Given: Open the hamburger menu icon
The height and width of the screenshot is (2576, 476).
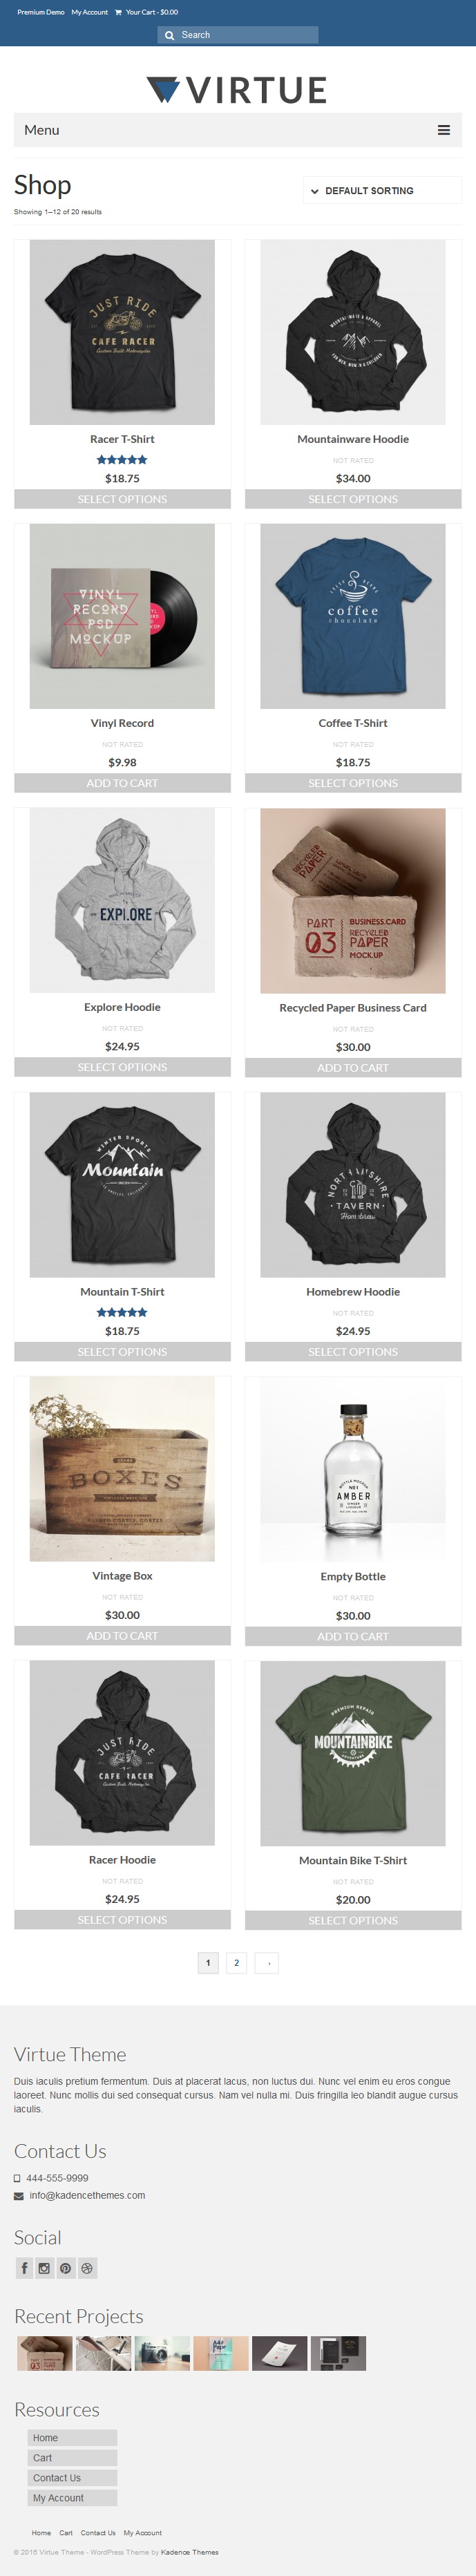Looking at the screenshot, I should pos(443,130).
